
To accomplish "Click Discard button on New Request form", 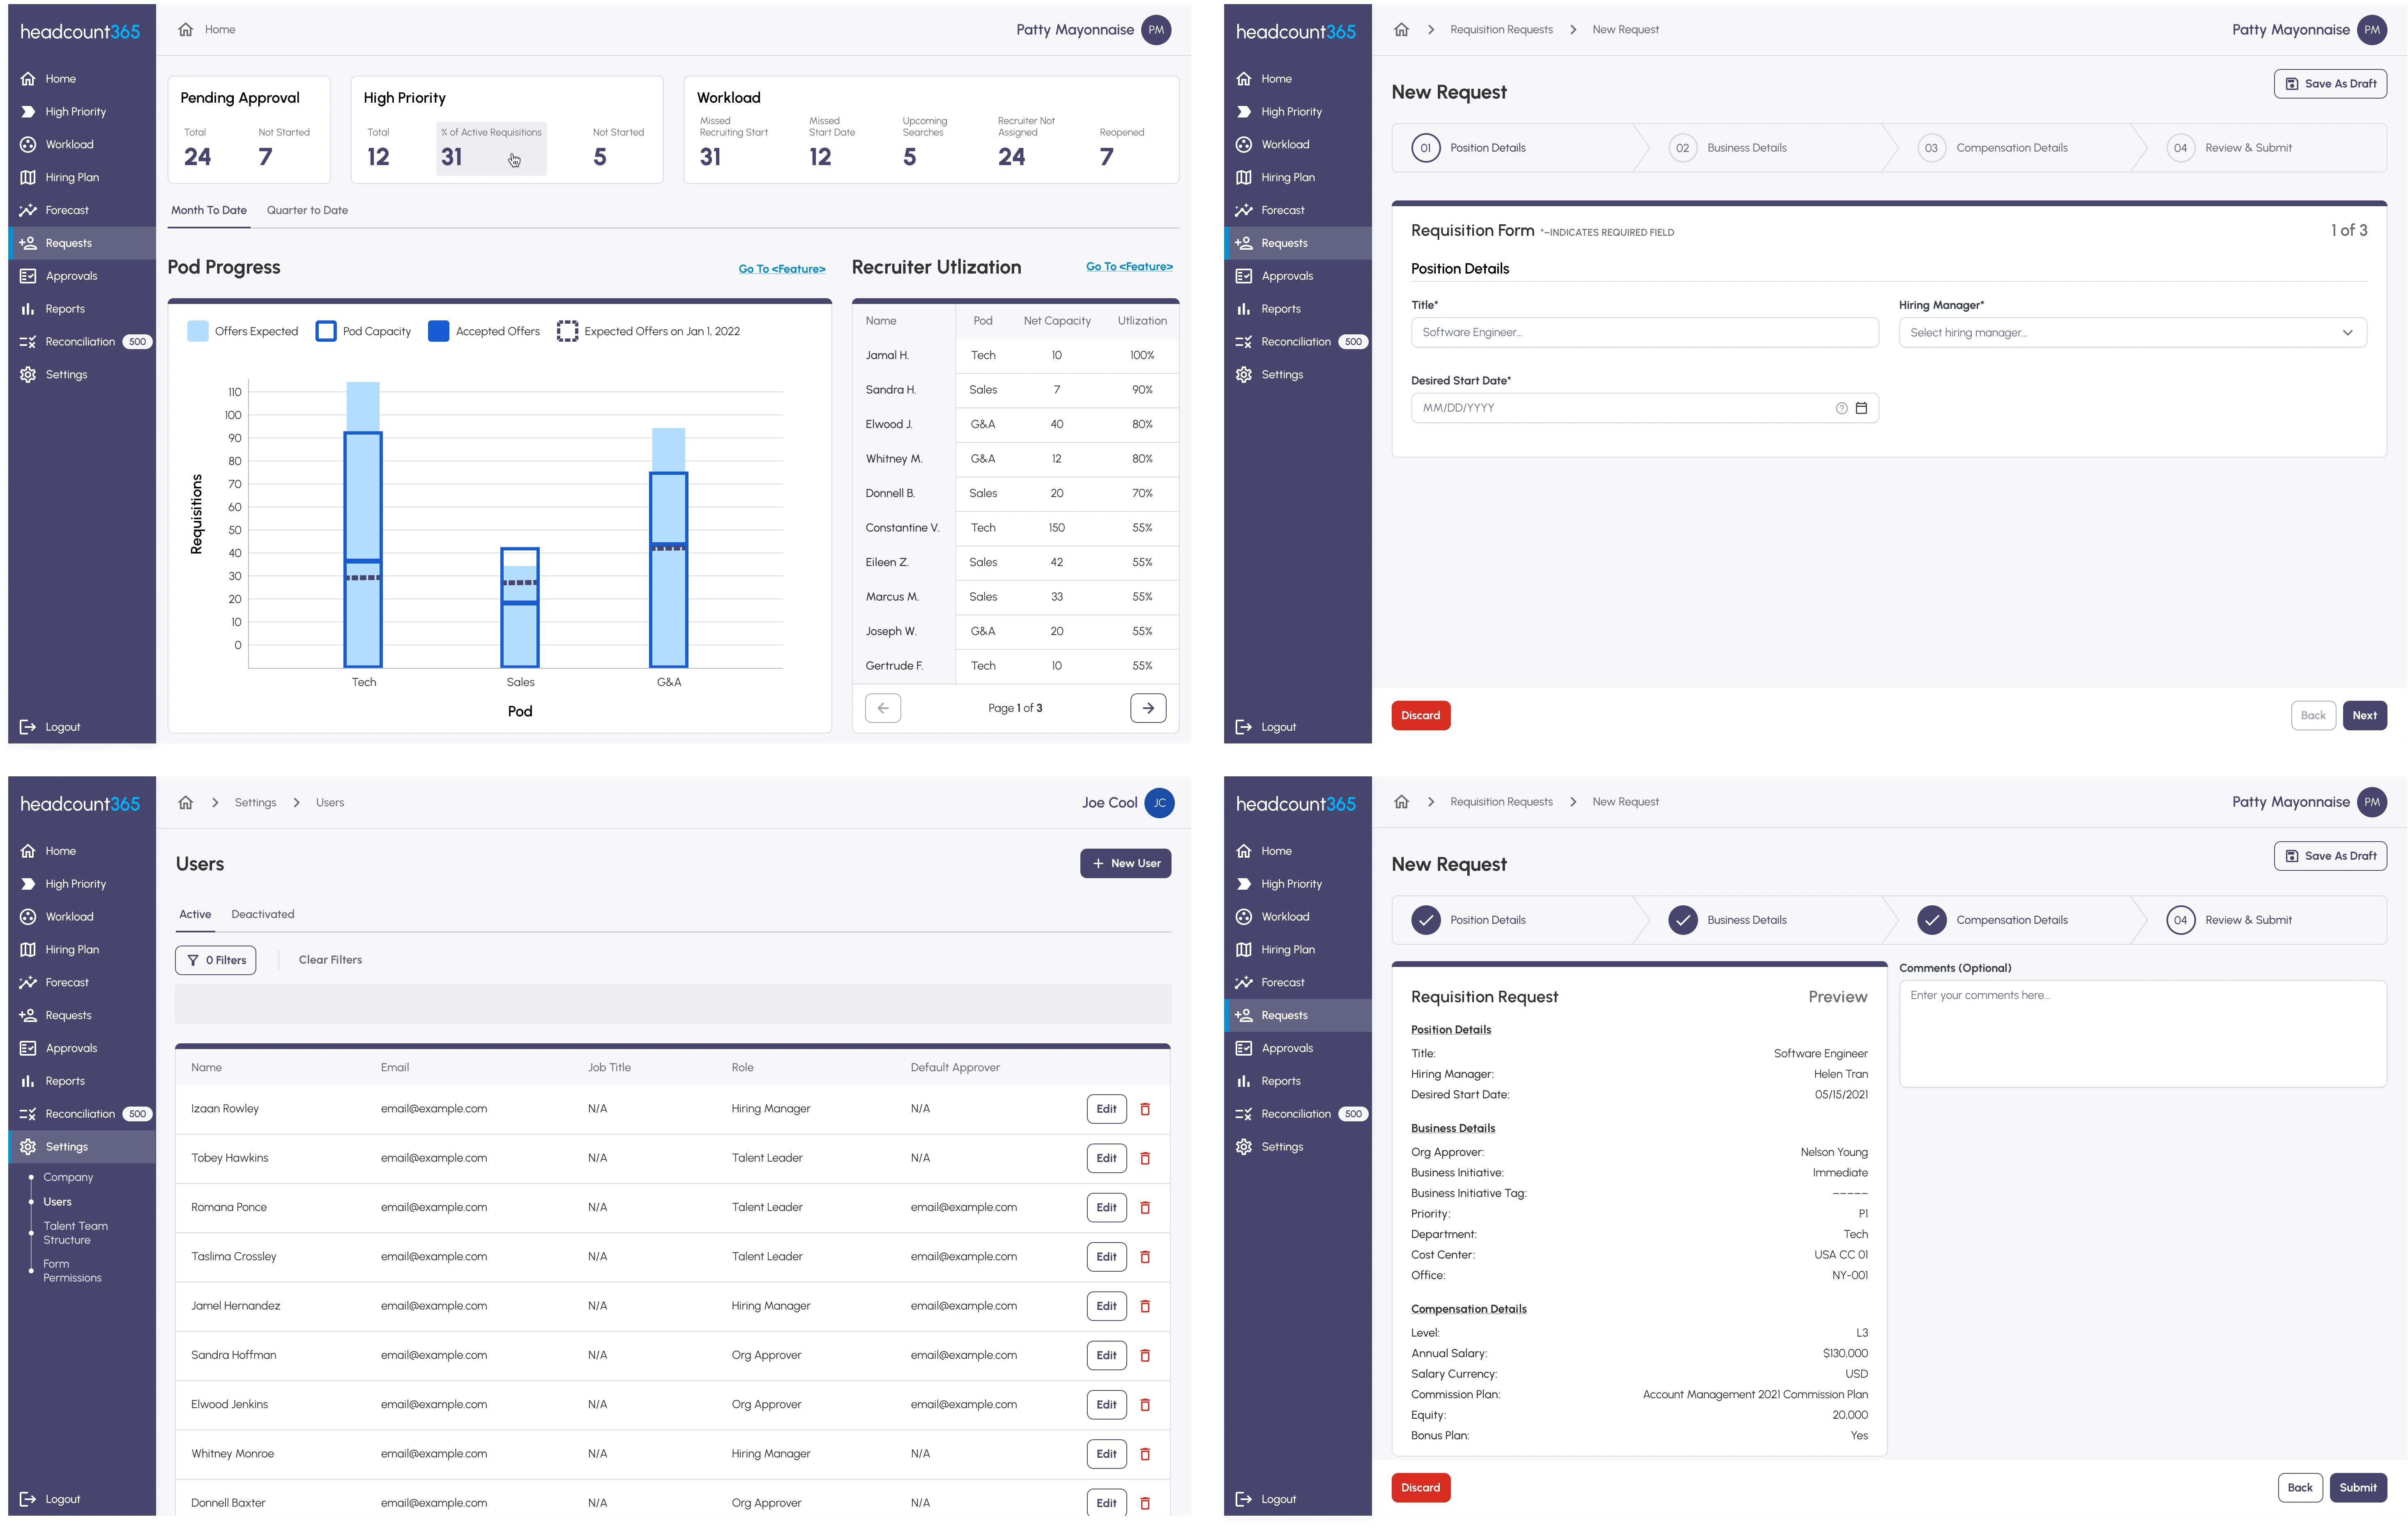I will 1422,714.
